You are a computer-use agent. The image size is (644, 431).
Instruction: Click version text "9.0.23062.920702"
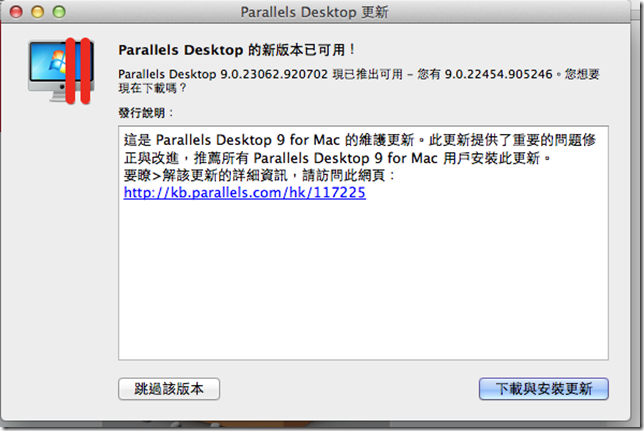(274, 74)
